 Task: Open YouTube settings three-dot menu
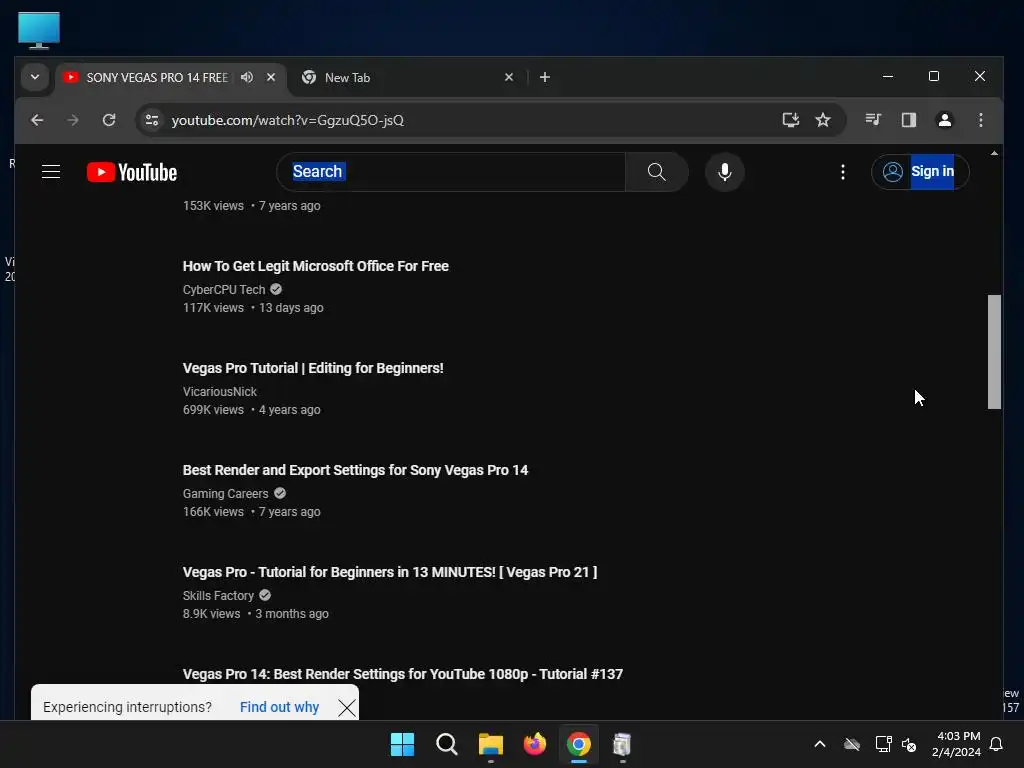[x=842, y=172]
